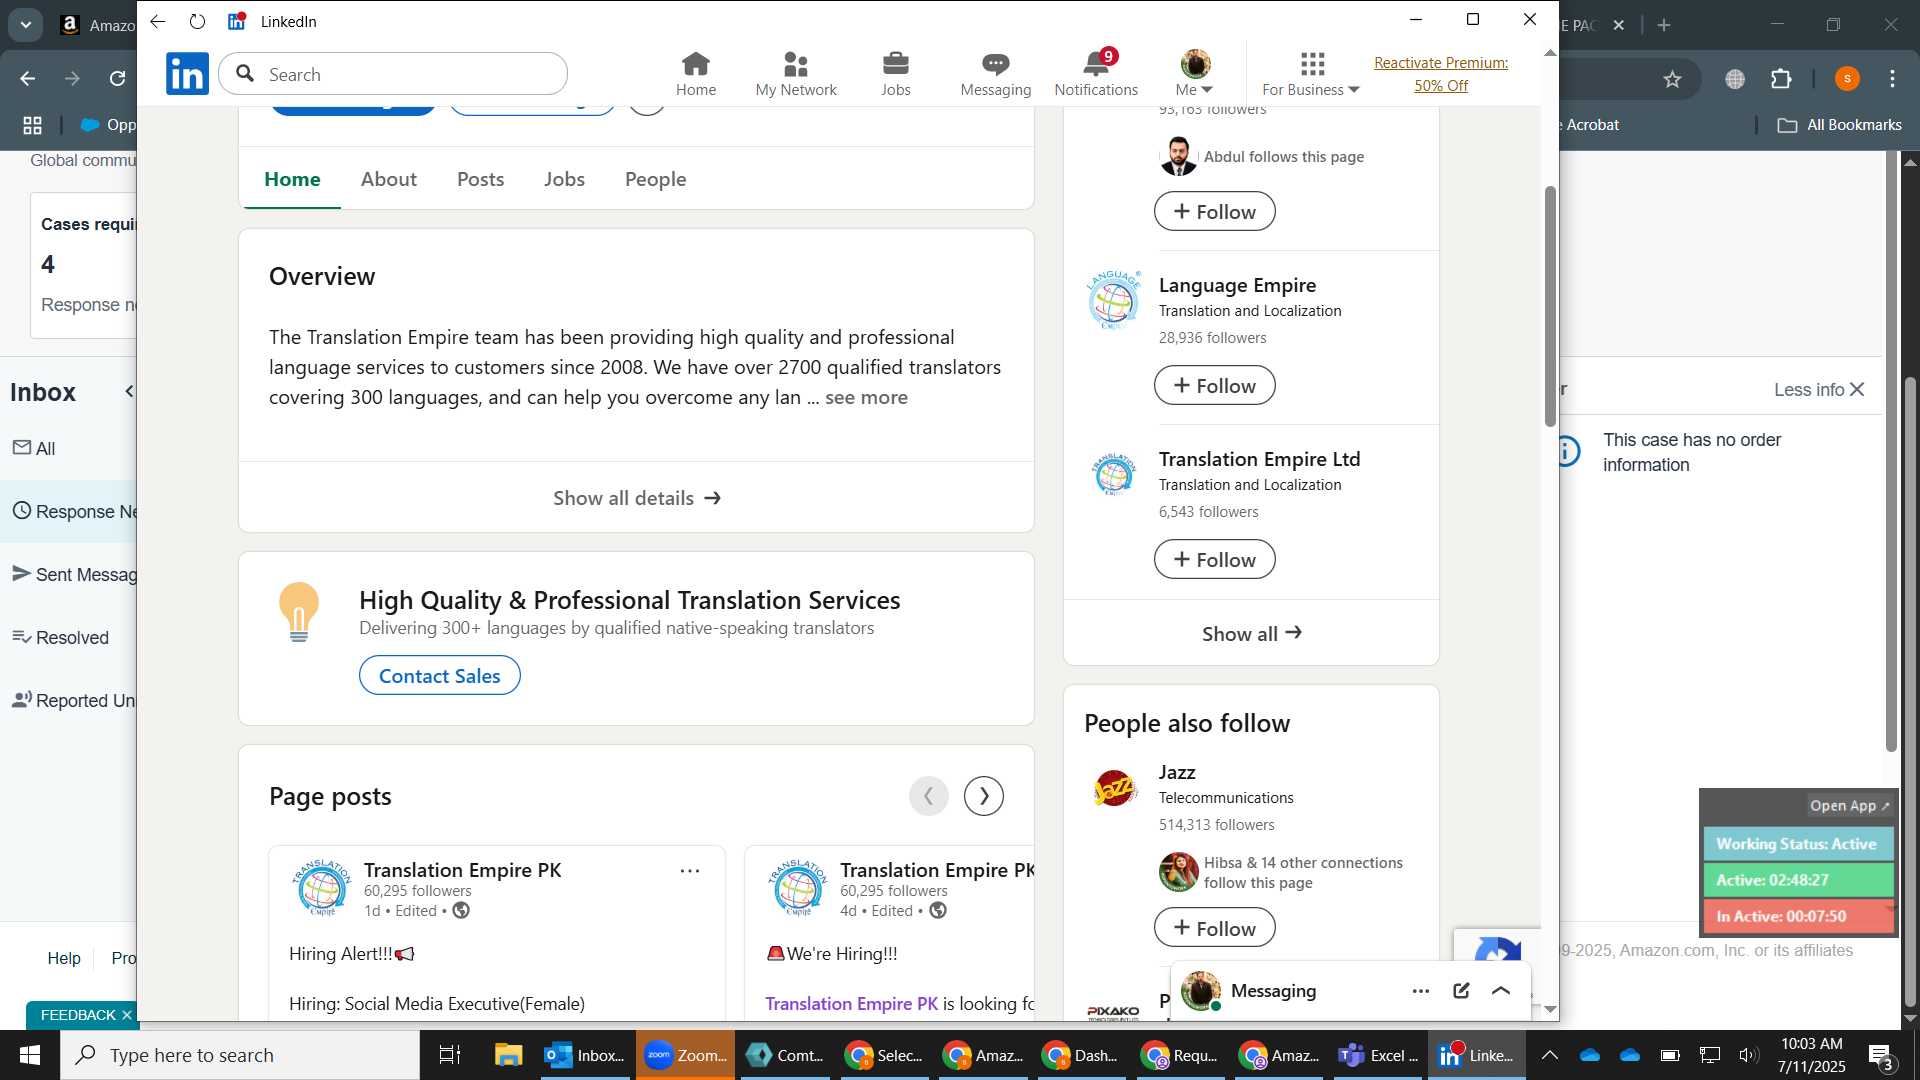
Task: Switch to the company Jobs tab
Action: [564, 179]
